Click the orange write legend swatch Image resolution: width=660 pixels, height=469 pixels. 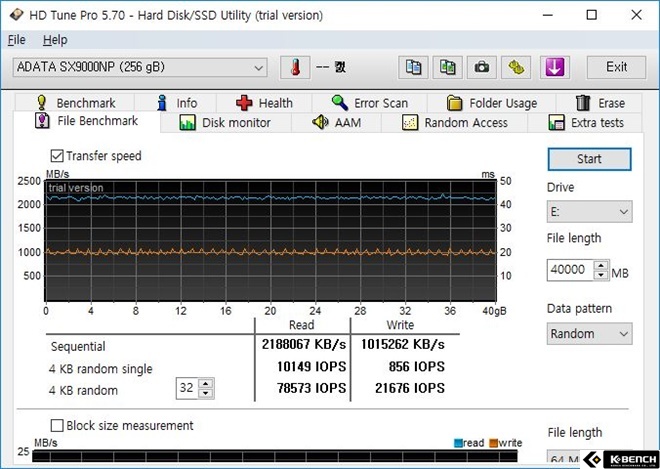(493, 443)
